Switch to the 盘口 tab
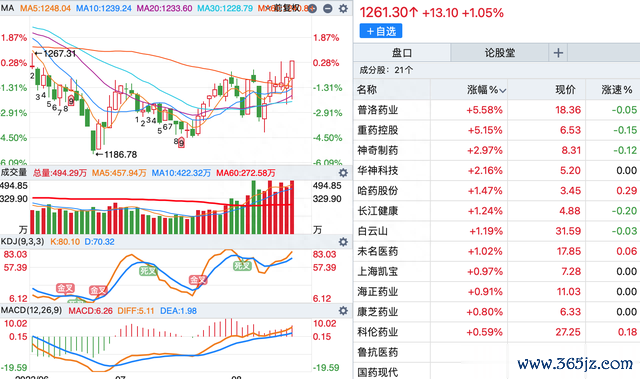Screen dimensions: 640x379 pyautogui.click(x=402, y=53)
